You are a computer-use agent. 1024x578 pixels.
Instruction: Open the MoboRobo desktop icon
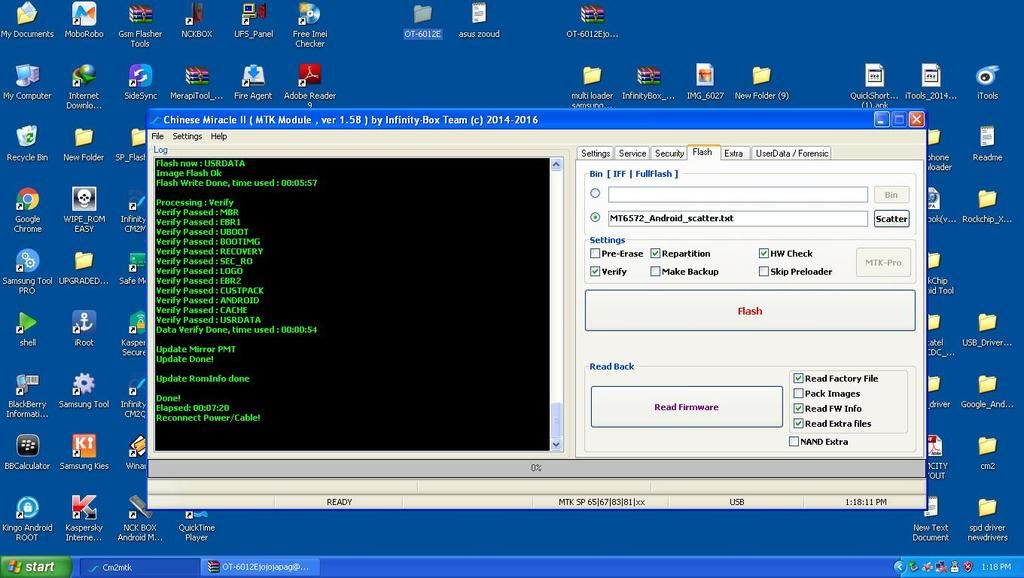click(84, 15)
